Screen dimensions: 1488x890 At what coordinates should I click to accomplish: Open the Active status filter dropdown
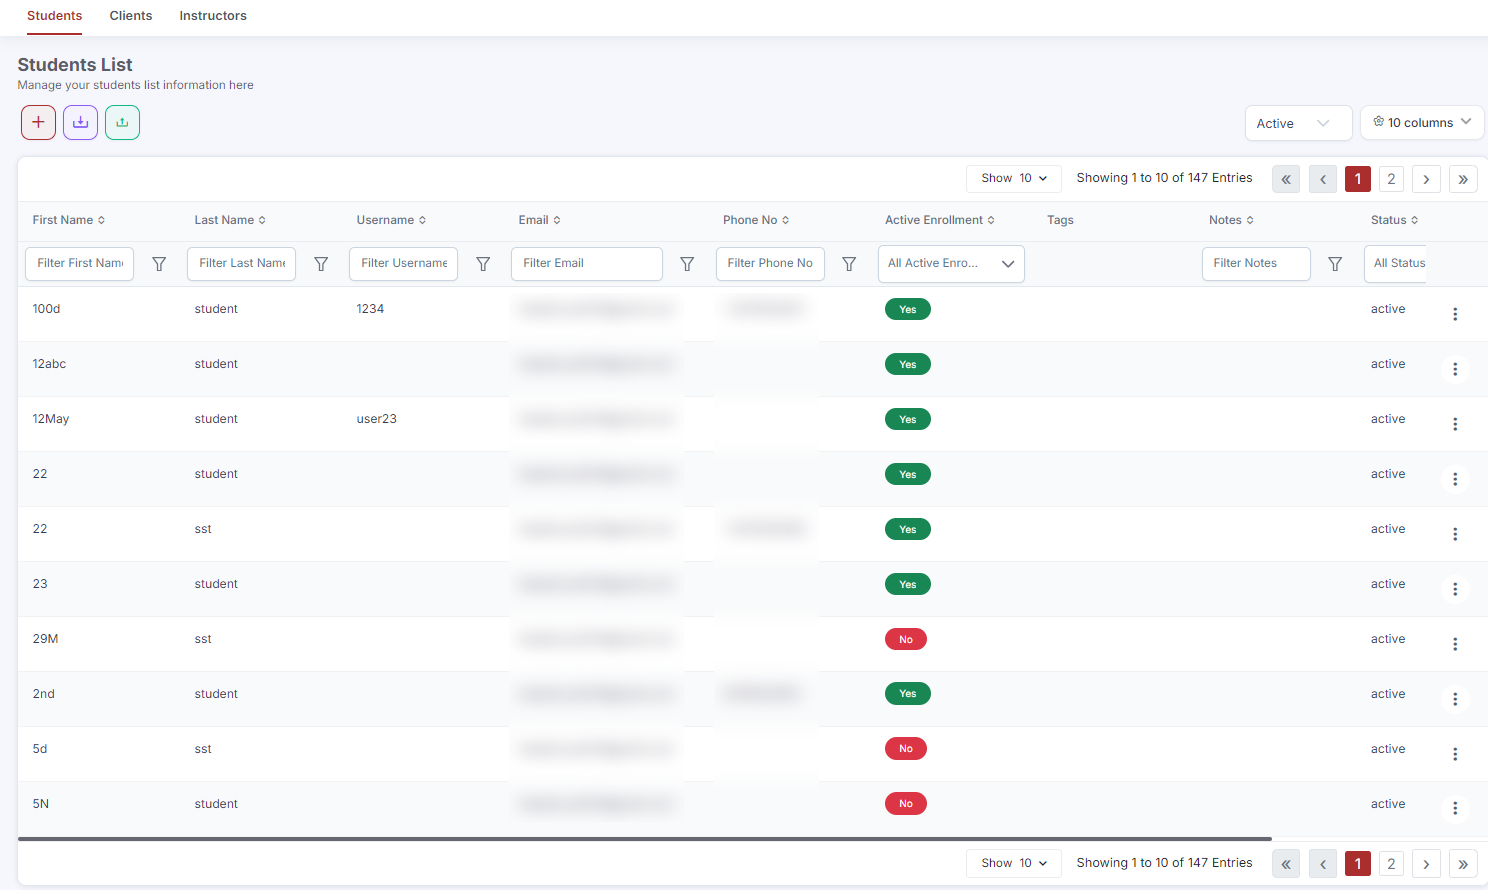click(x=1298, y=123)
